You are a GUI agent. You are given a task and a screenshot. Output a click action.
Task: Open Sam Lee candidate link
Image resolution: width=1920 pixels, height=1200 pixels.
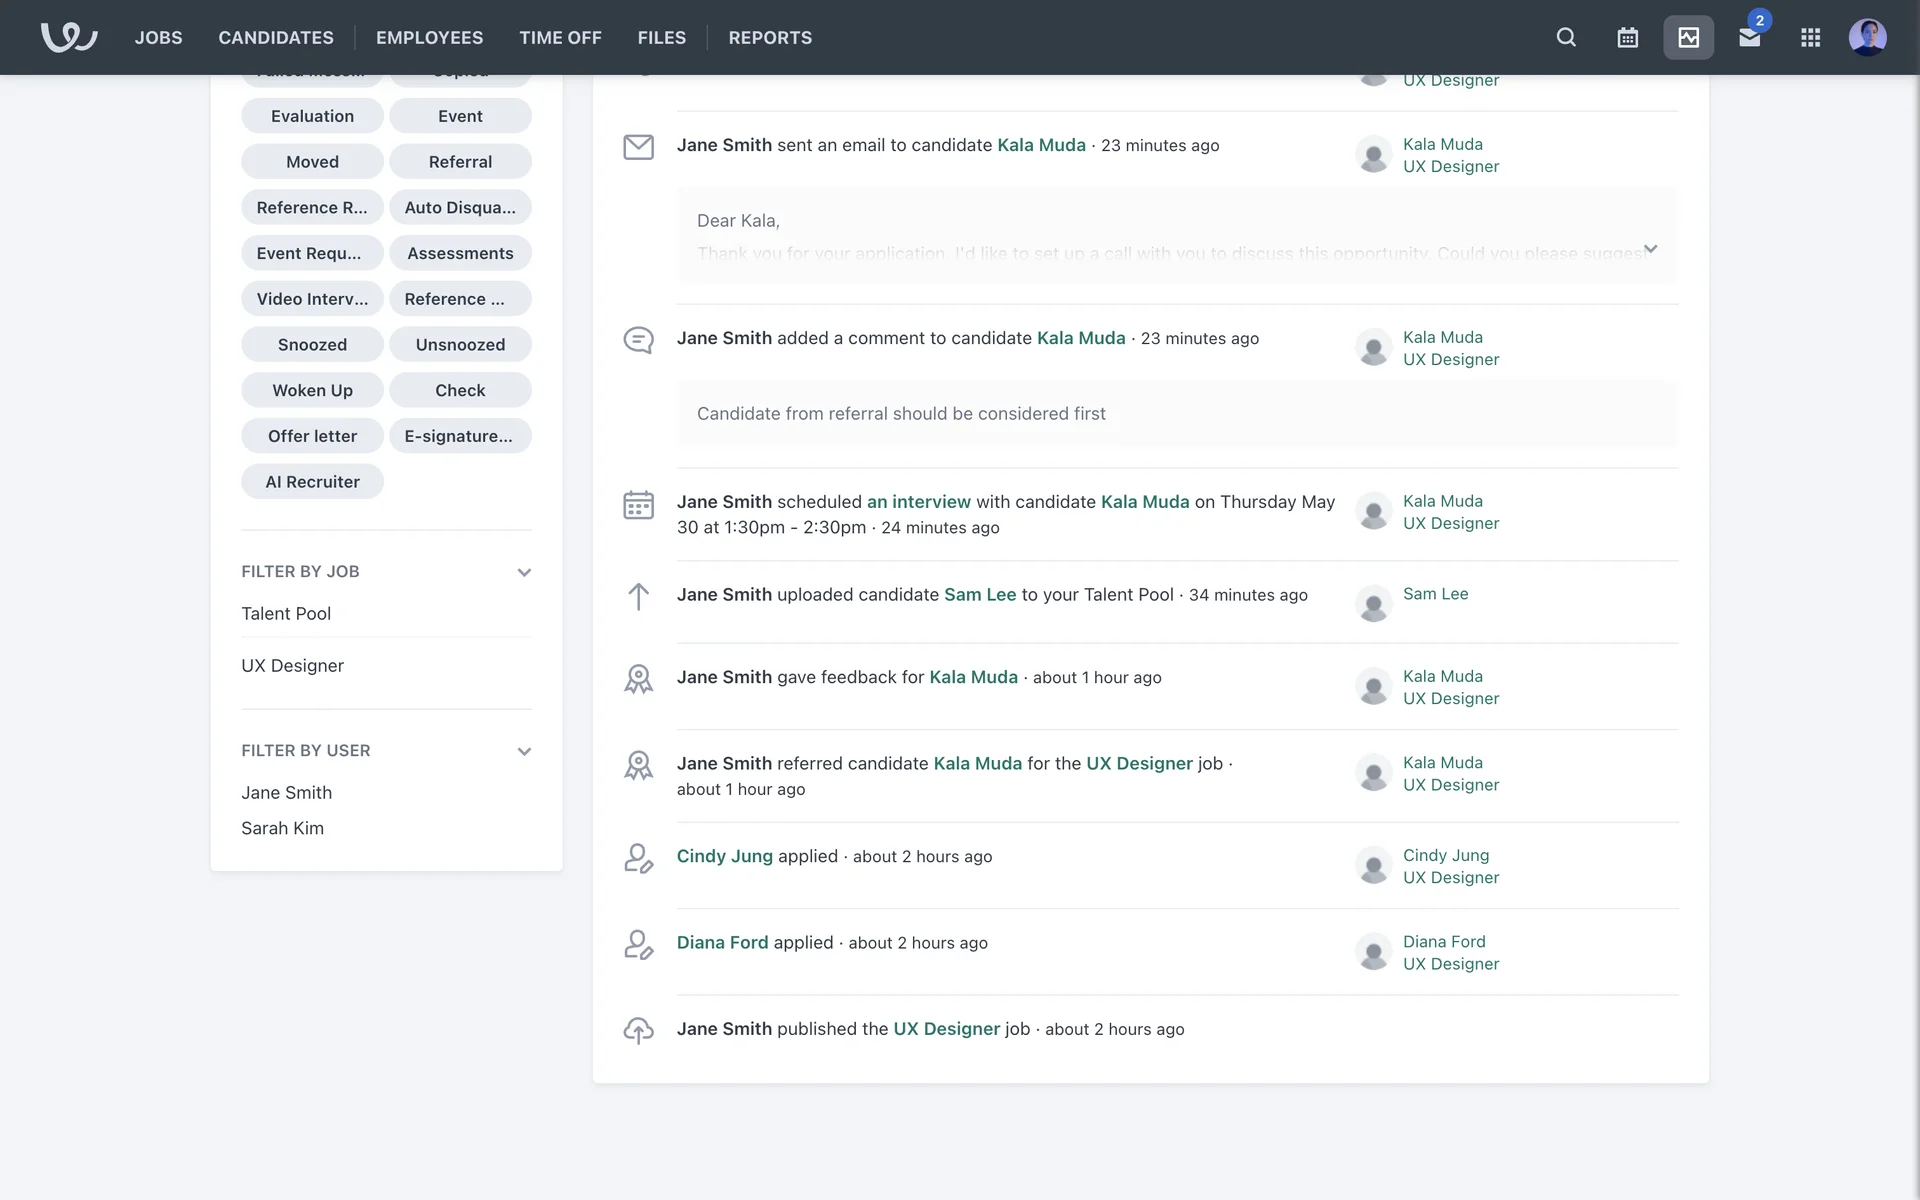pyautogui.click(x=979, y=594)
